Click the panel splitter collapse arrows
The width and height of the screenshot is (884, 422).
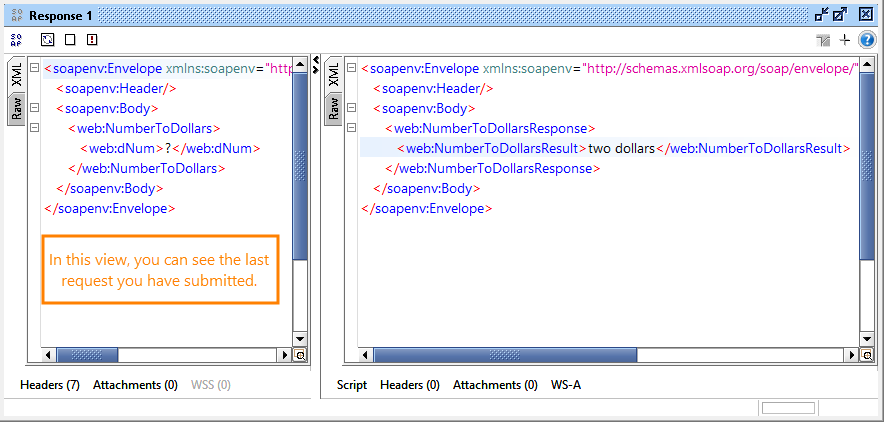pyautogui.click(x=316, y=64)
